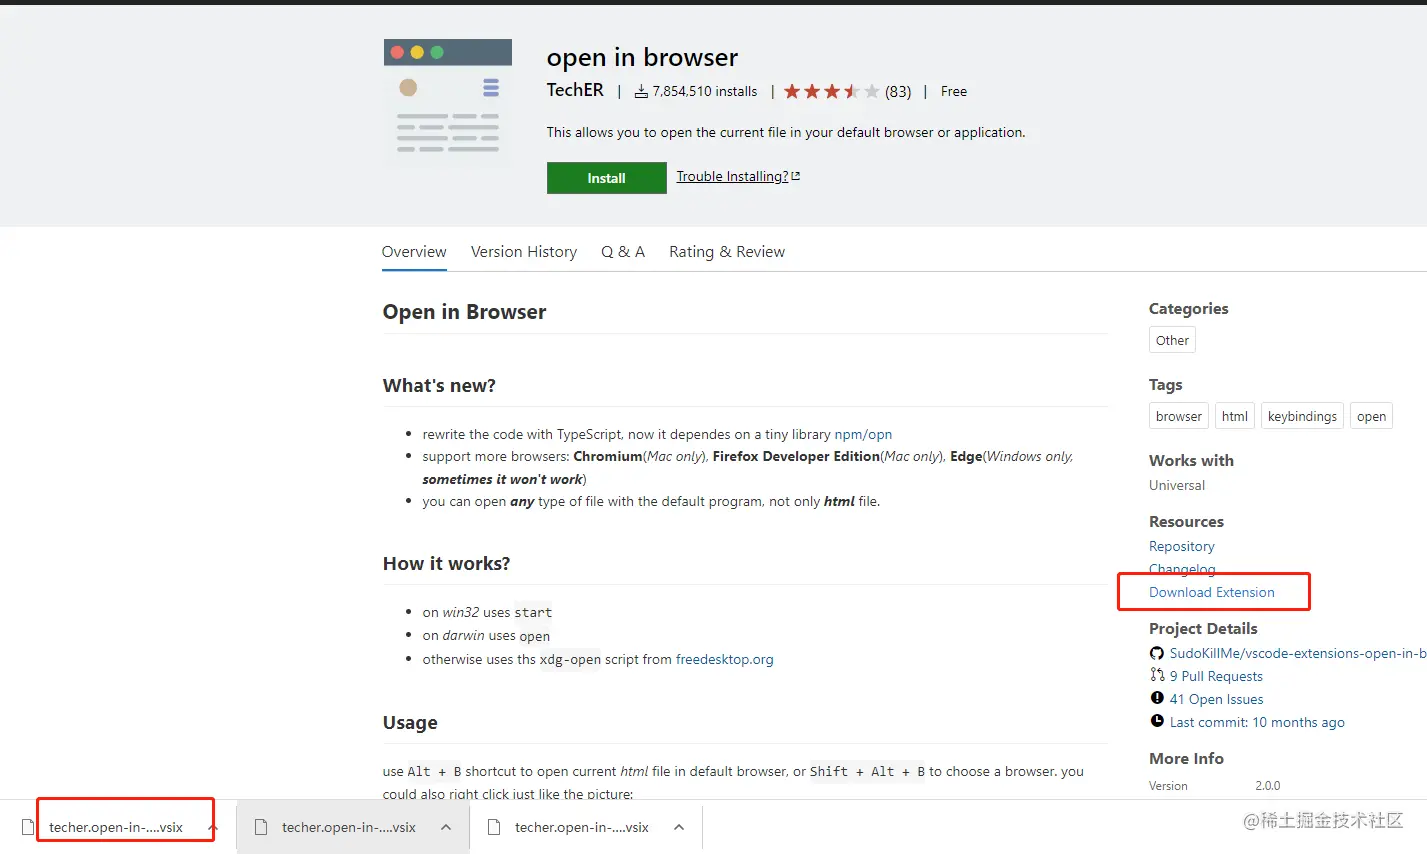Click the Version 2.0.0 value
This screenshot has width=1427, height=854.
(x=1267, y=786)
